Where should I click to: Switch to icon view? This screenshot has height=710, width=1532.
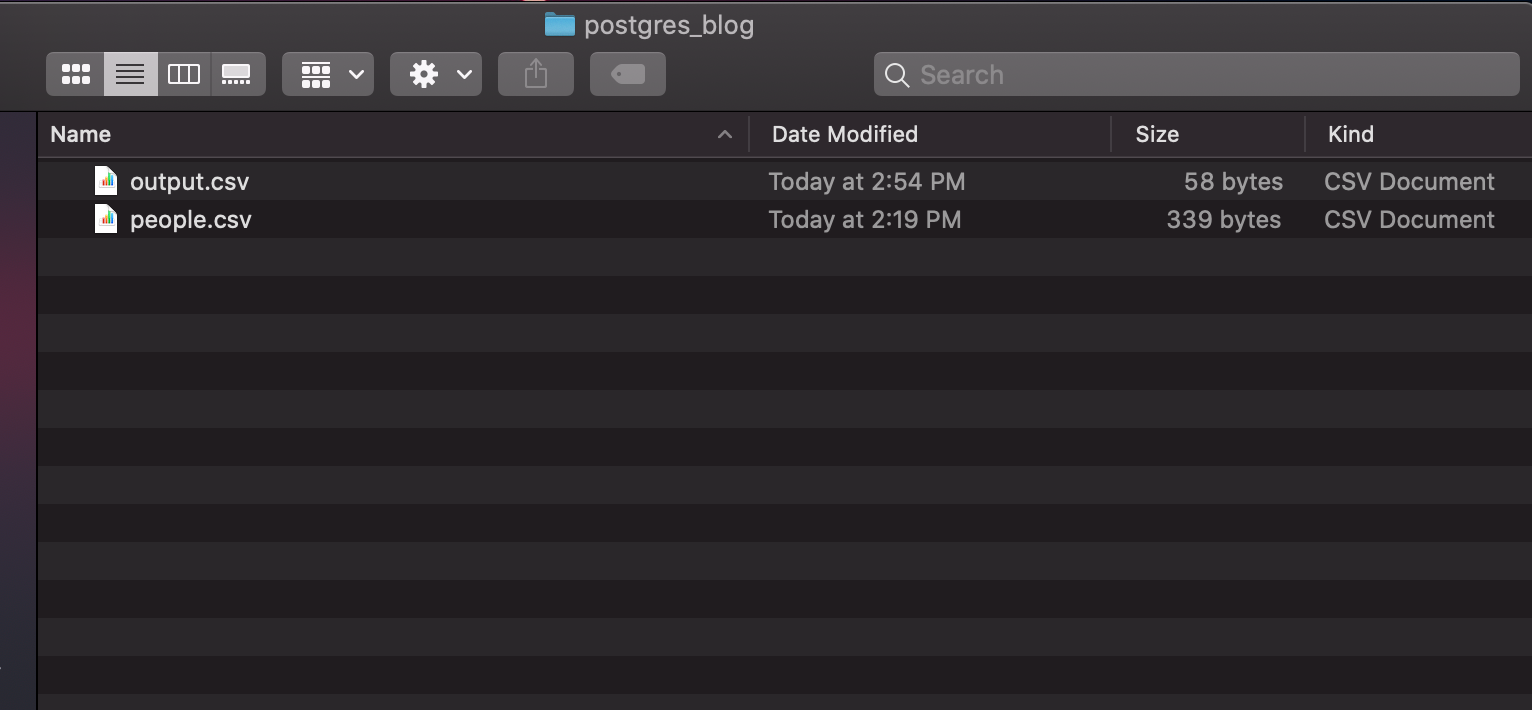(76, 74)
